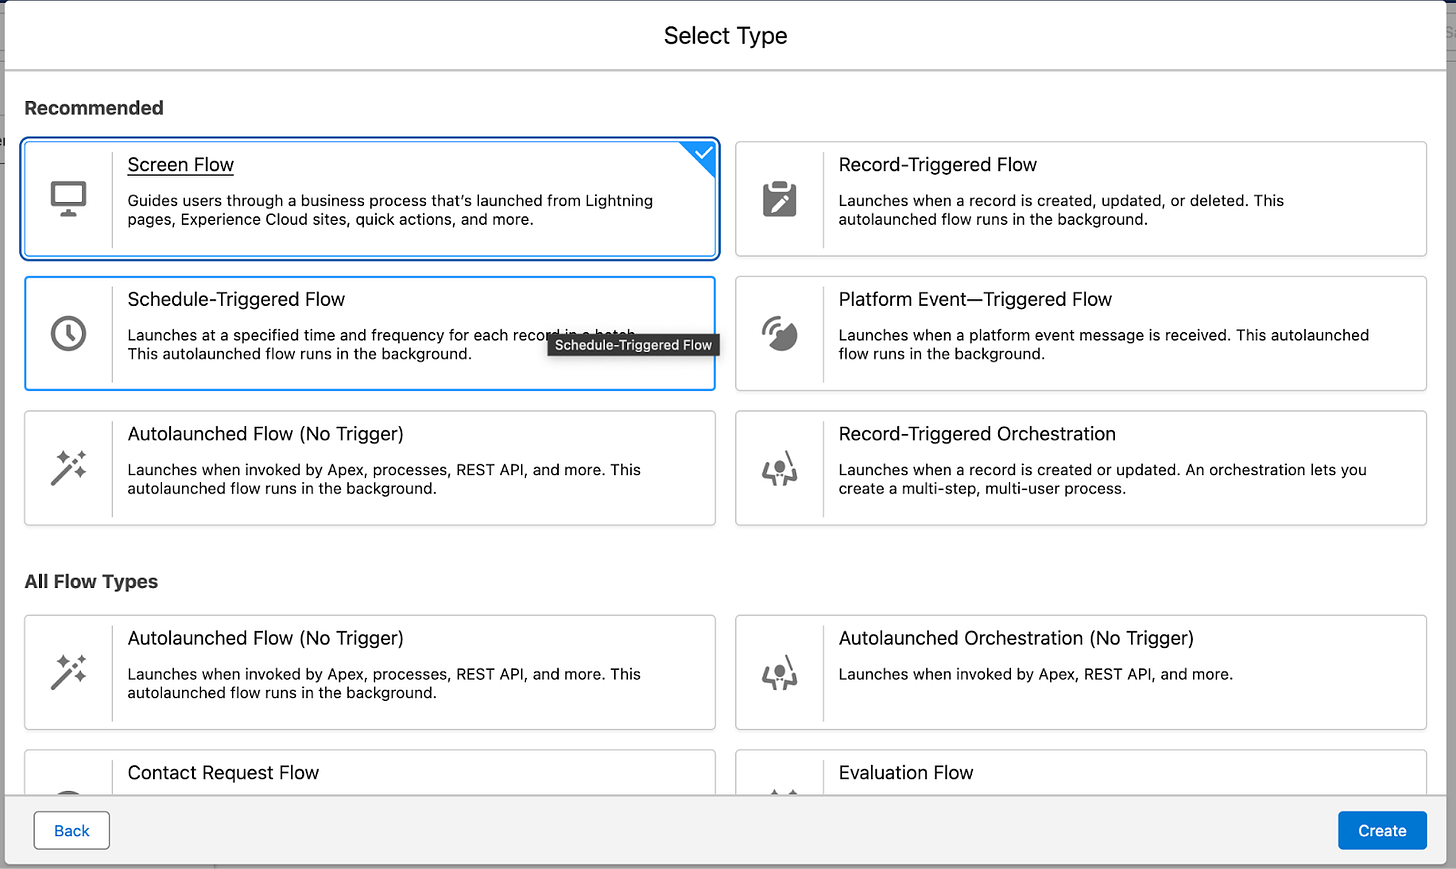Screen dimensions: 1456x869
Task: Choose Autolaunched Flow (No Trigger) under All Flow Types
Action: tap(266, 638)
